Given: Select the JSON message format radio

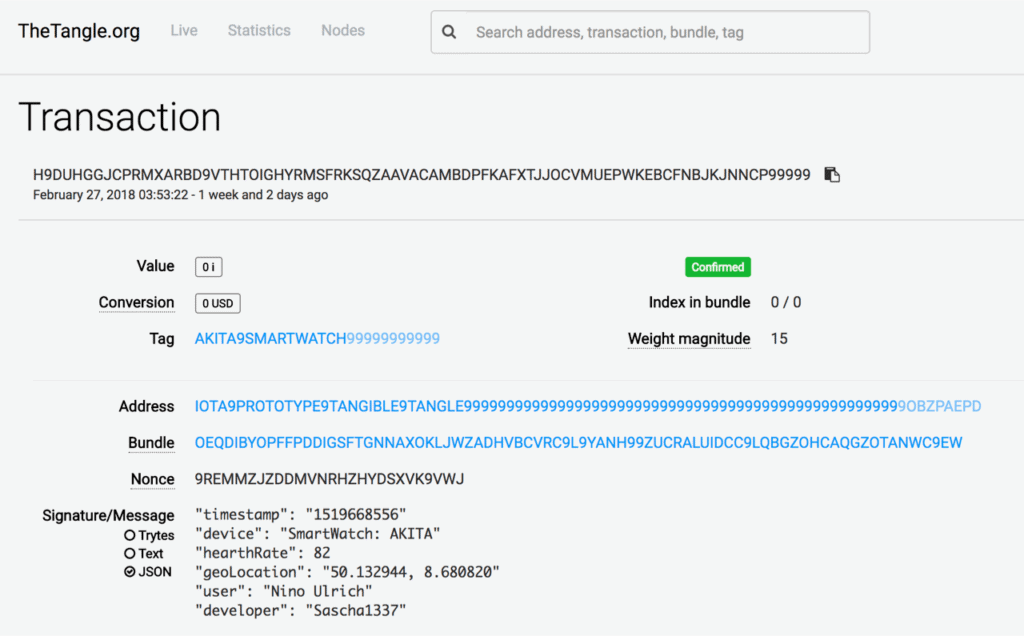Looking at the screenshot, I should pos(130,572).
